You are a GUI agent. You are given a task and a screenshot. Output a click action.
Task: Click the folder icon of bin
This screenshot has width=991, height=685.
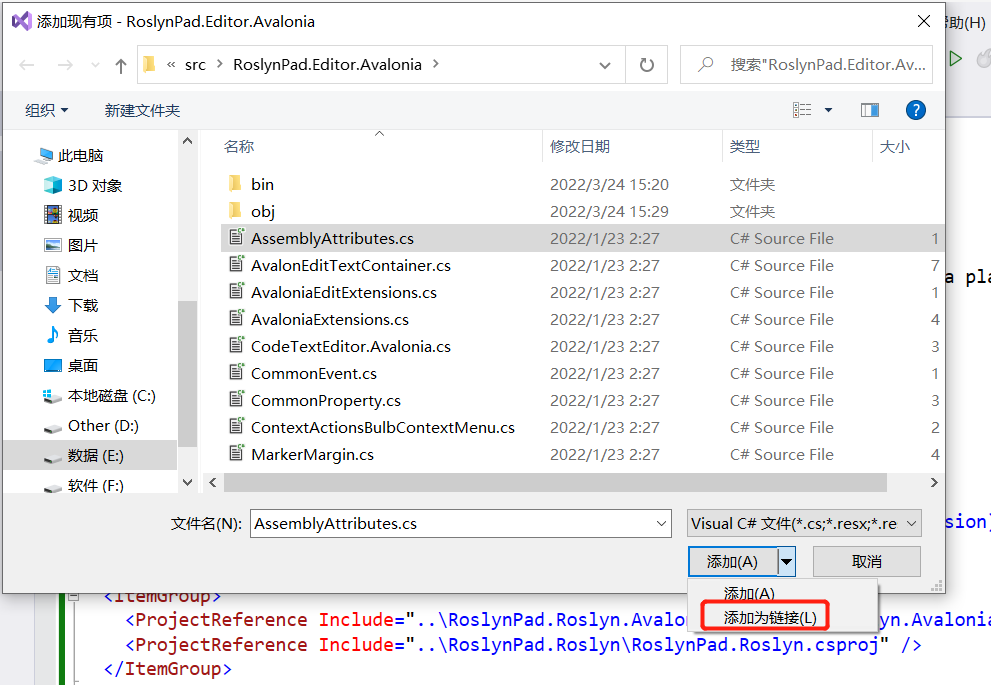(x=234, y=183)
